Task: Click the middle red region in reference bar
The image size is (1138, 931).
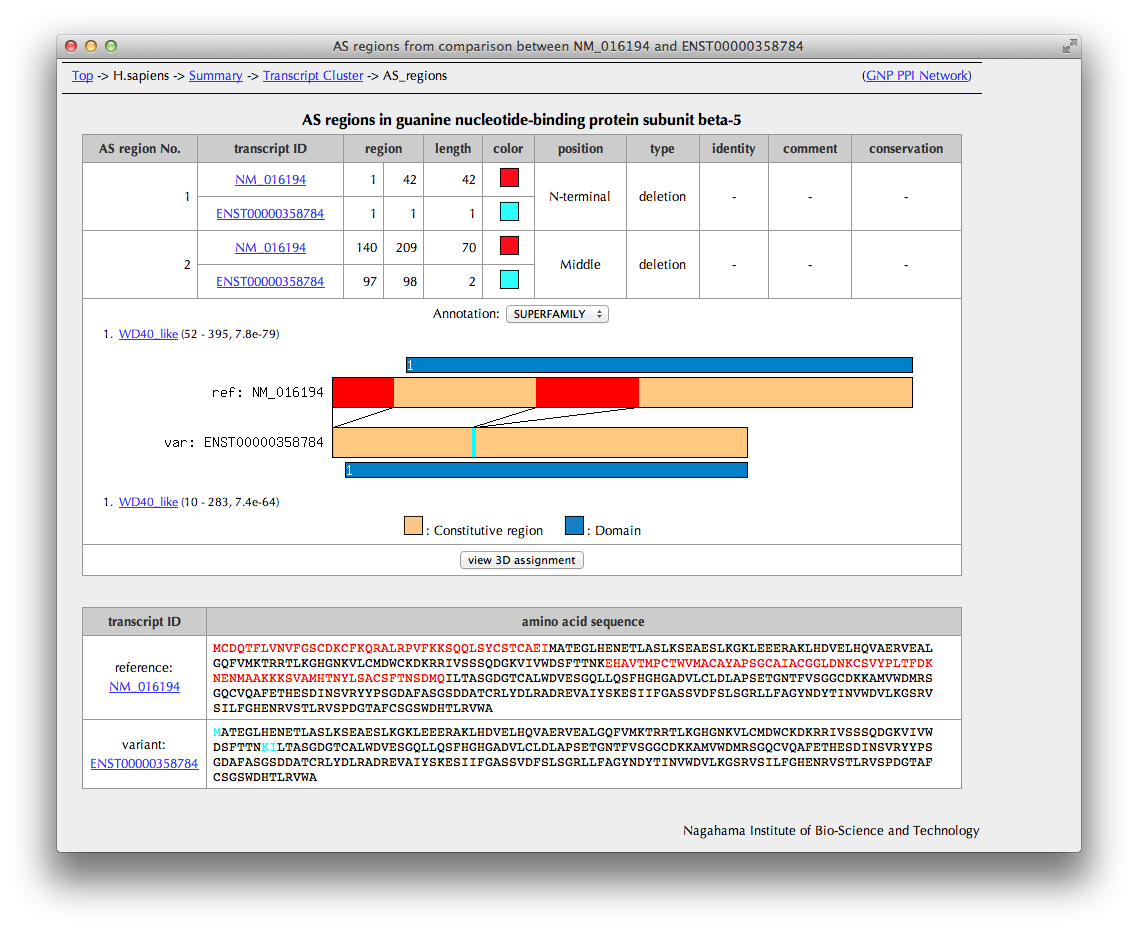Action: (587, 392)
